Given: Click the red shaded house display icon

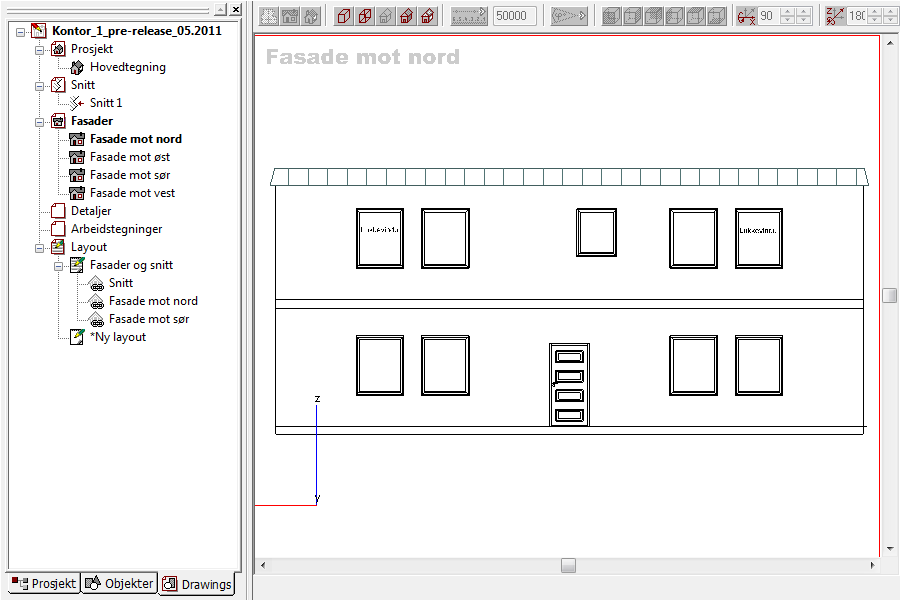Looking at the screenshot, I should click(427, 16).
